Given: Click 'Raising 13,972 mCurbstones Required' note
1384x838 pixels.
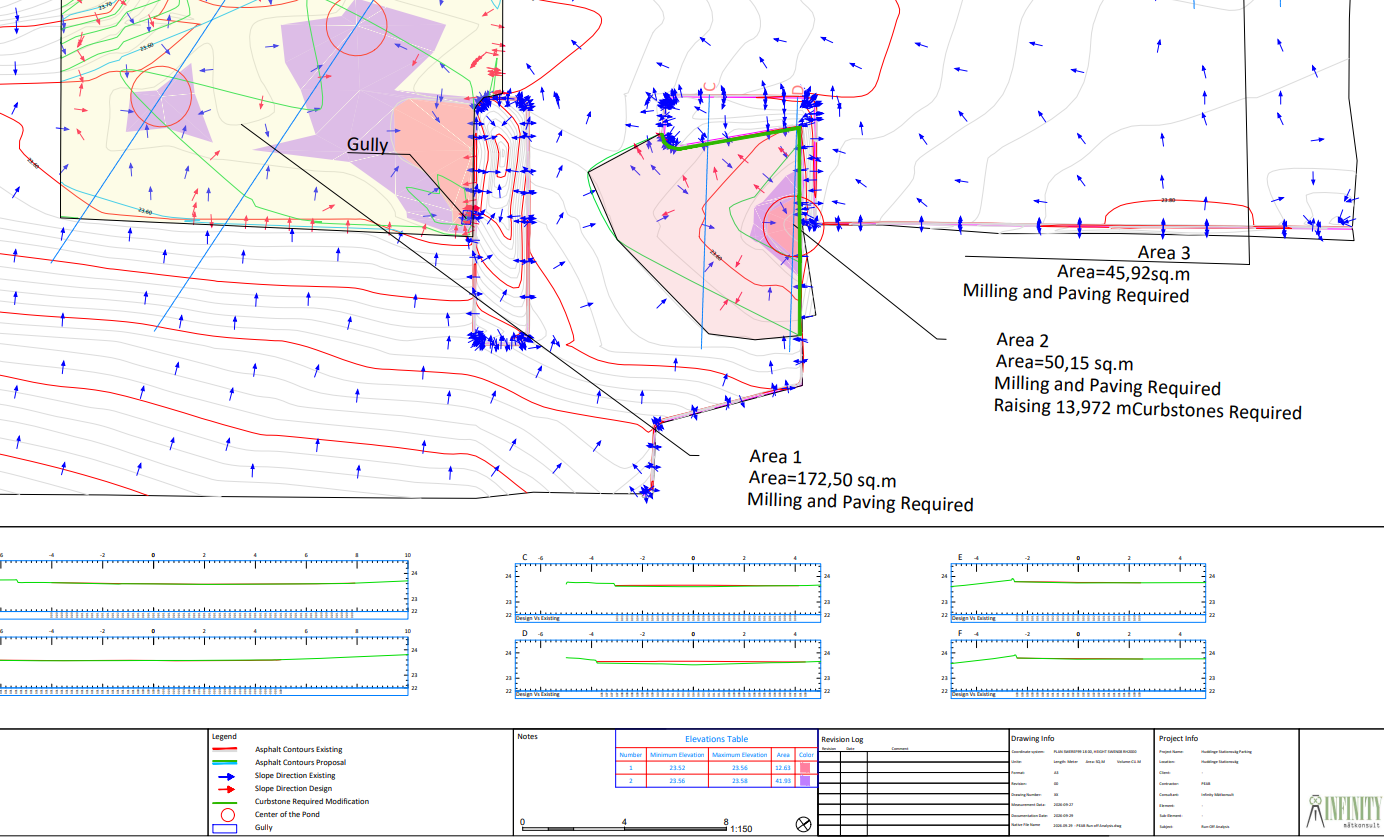Looking at the screenshot, I should tap(1148, 408).
